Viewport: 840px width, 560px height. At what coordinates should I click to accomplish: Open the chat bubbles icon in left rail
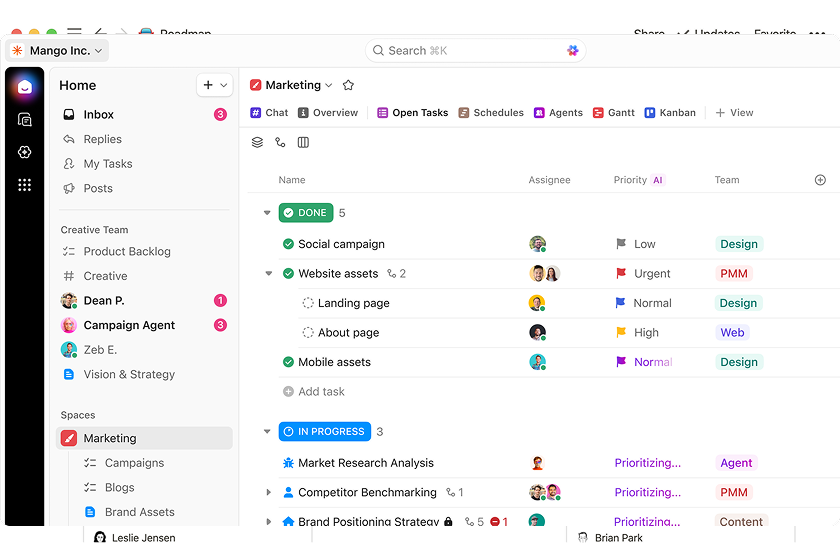(25, 120)
